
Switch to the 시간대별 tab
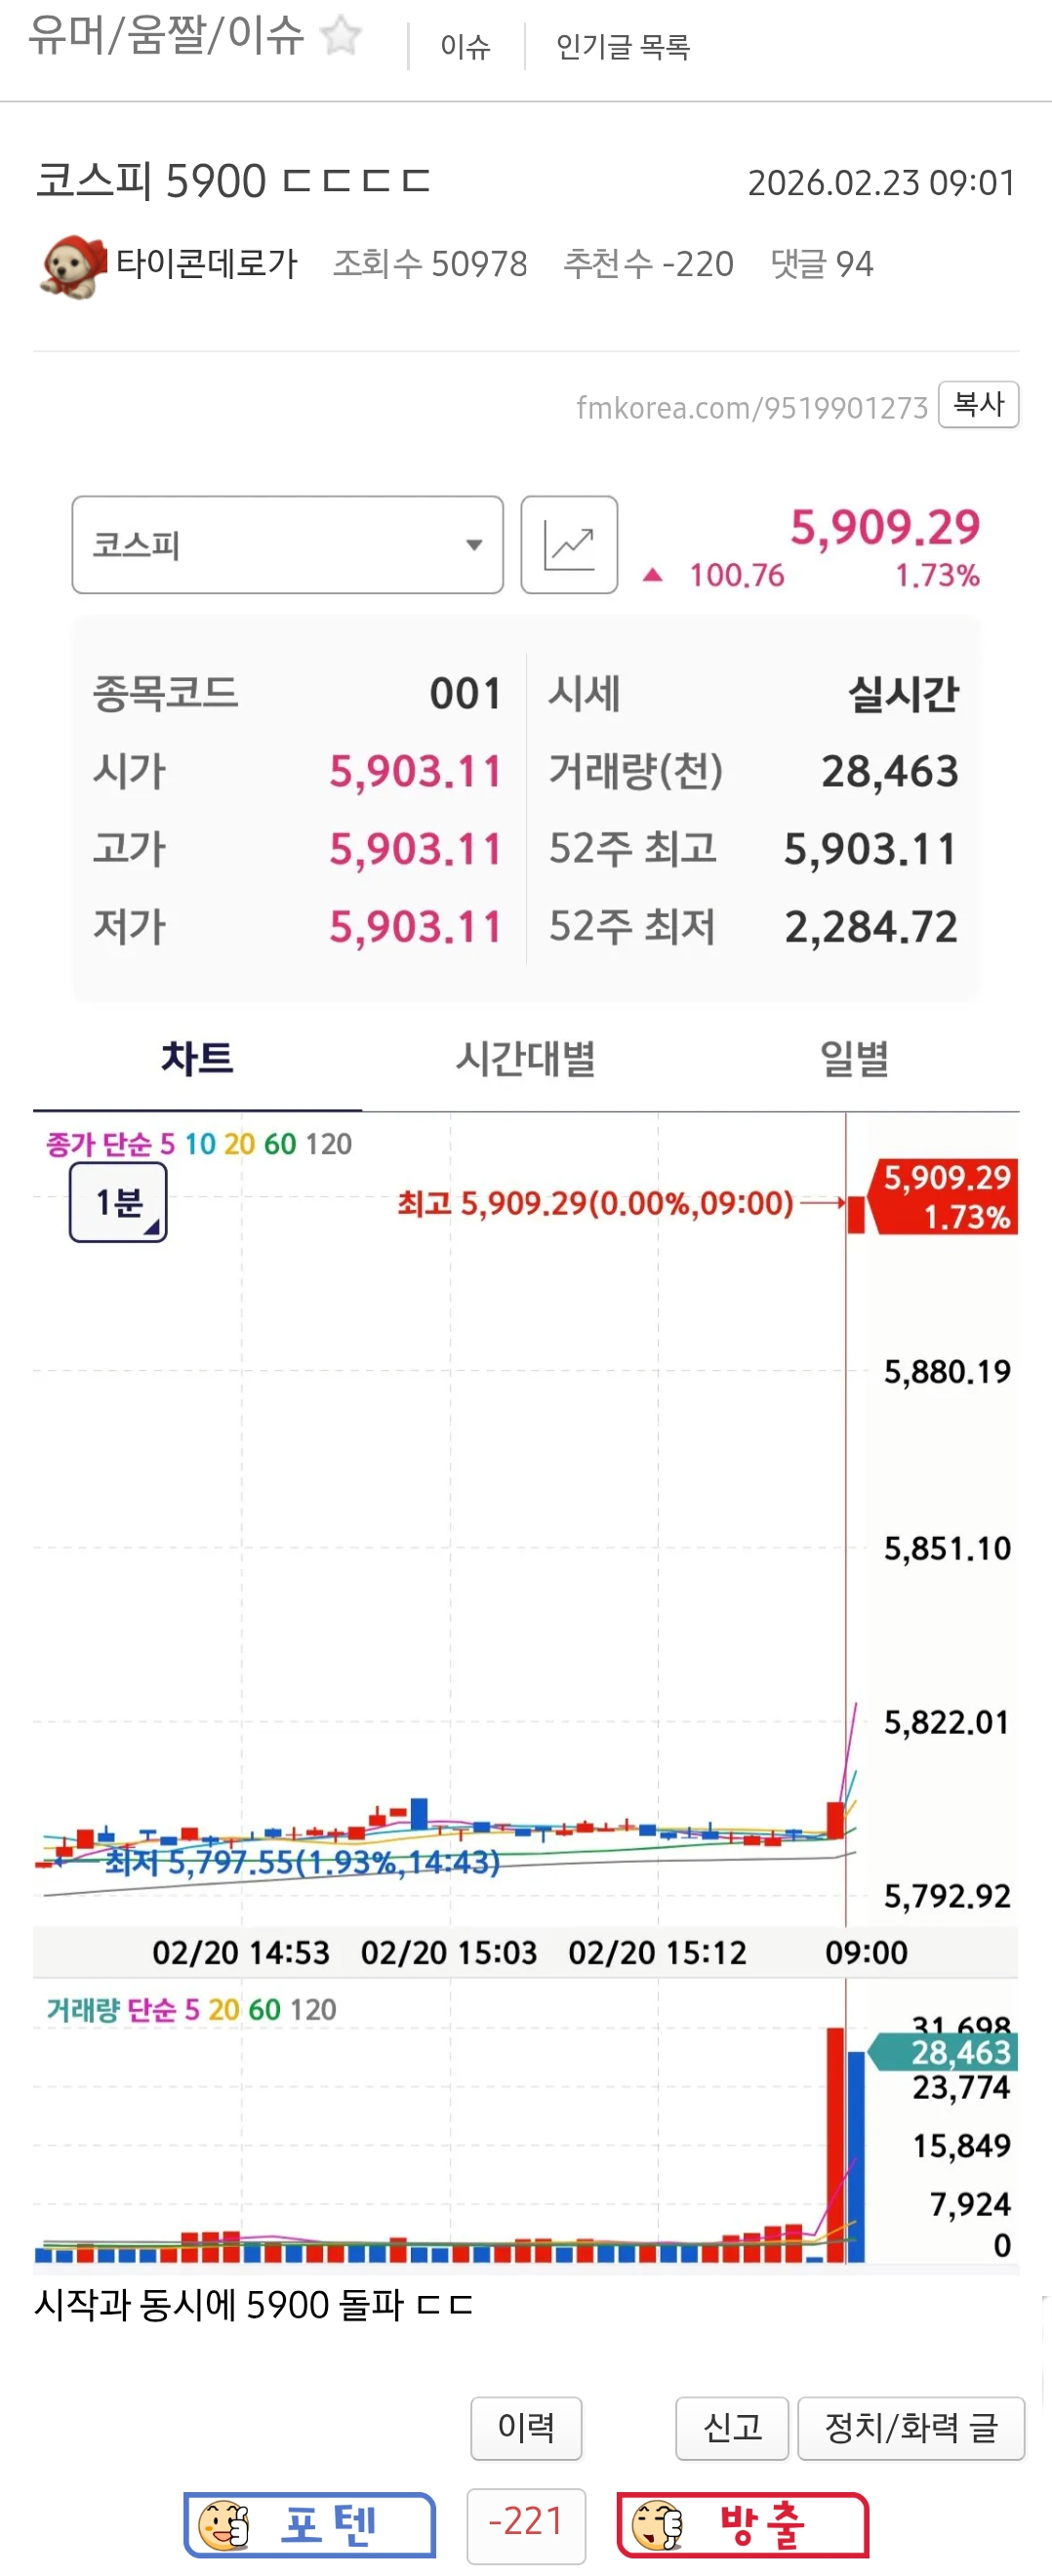pyautogui.click(x=526, y=1058)
